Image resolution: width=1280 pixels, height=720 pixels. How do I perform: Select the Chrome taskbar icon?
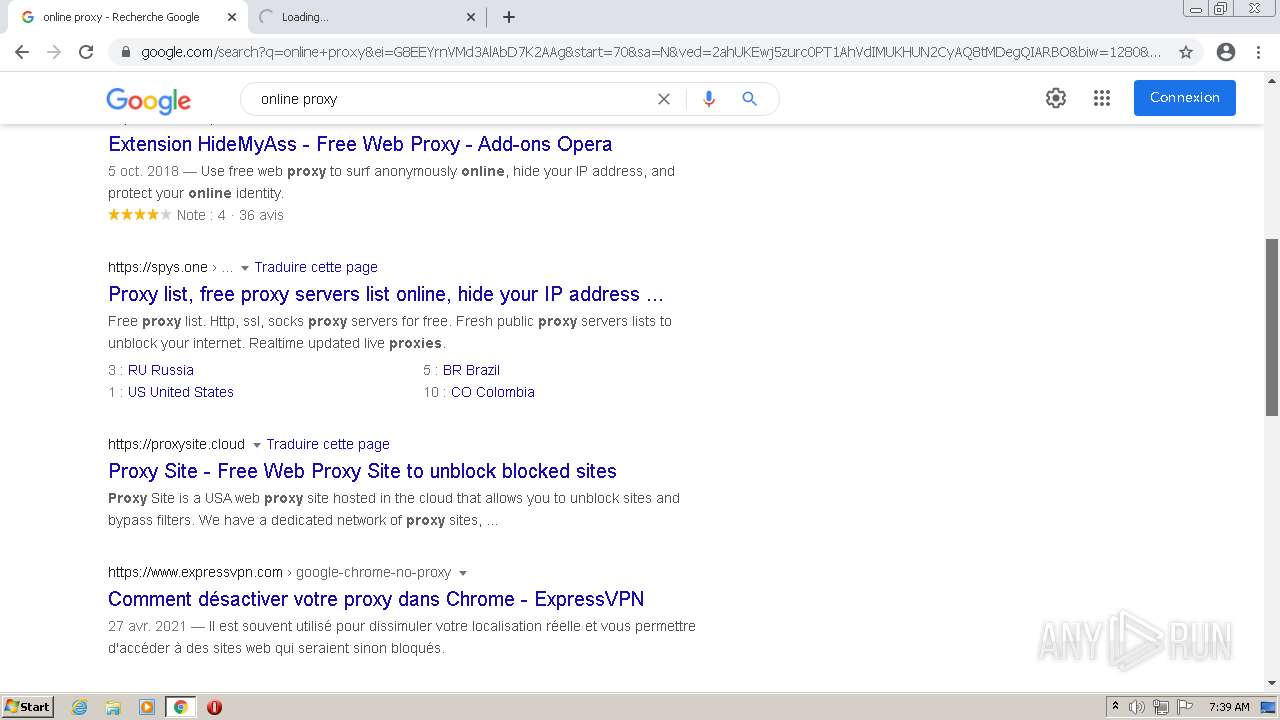coord(180,707)
